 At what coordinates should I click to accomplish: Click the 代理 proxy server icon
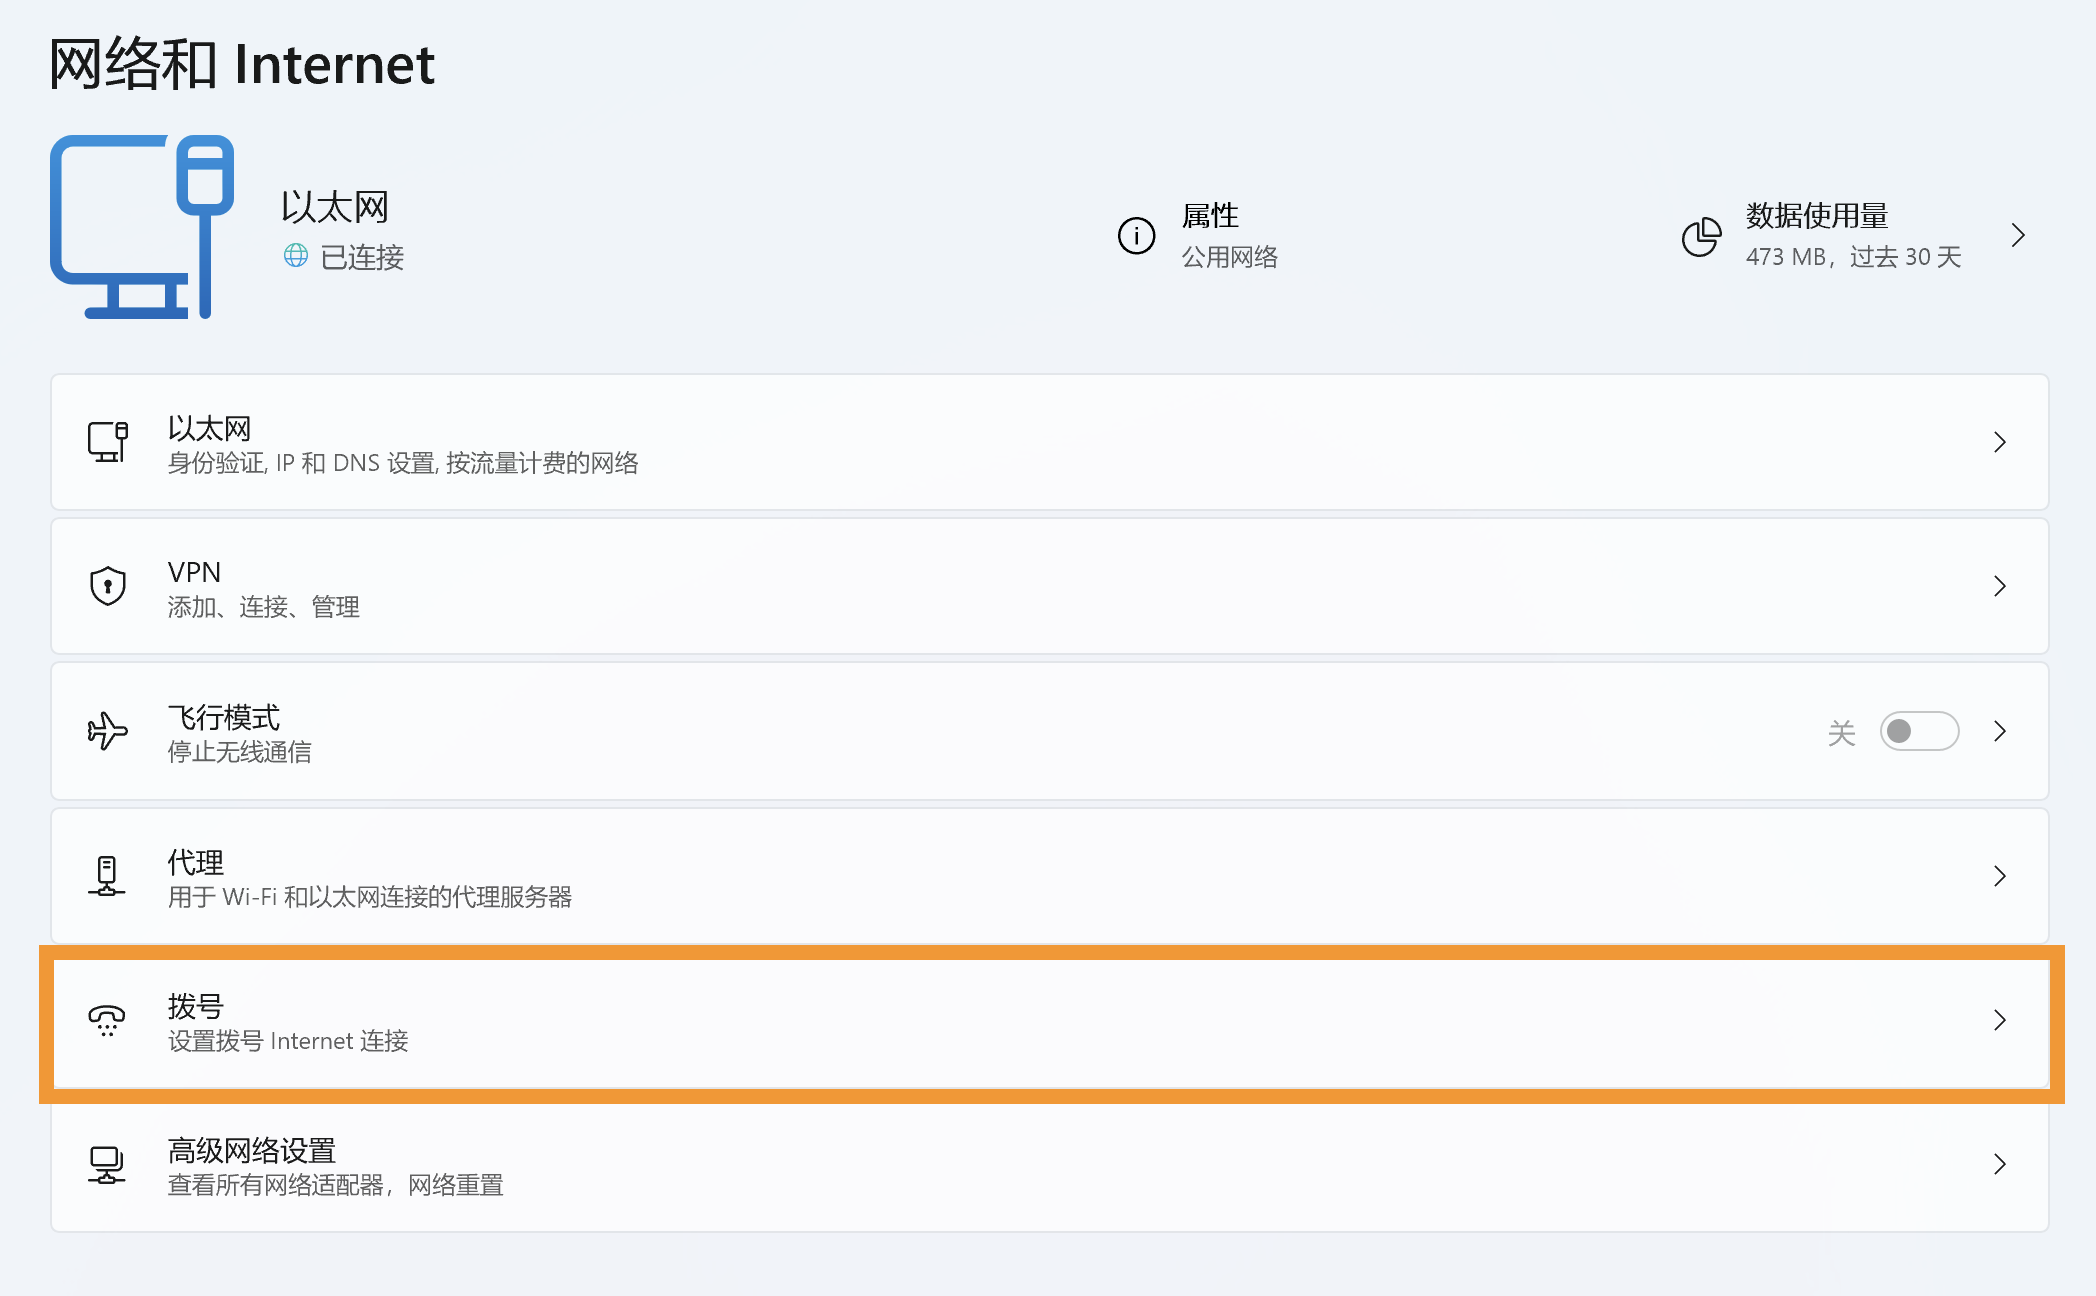click(107, 876)
